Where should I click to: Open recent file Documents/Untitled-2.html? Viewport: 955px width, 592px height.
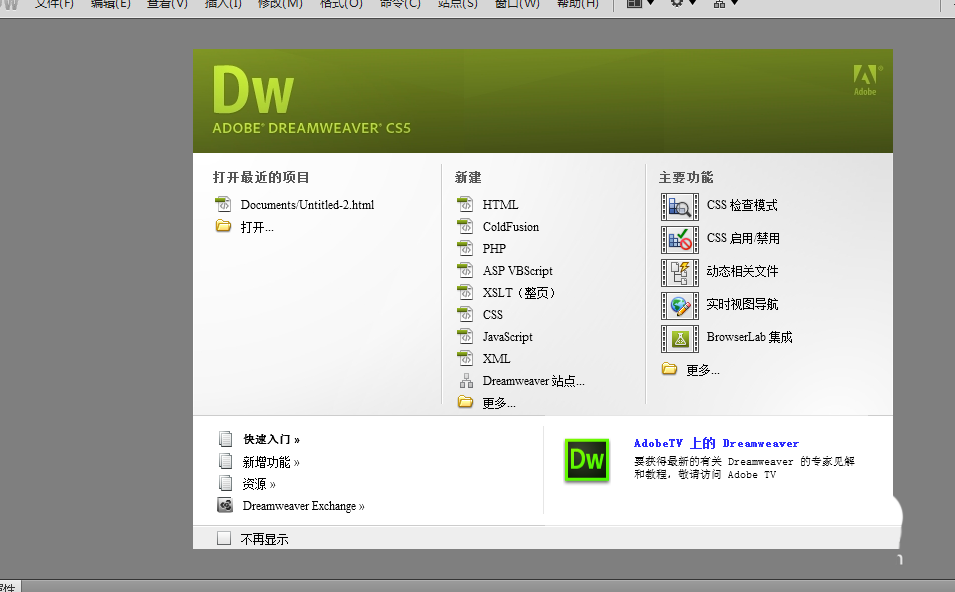pyautogui.click(x=307, y=205)
